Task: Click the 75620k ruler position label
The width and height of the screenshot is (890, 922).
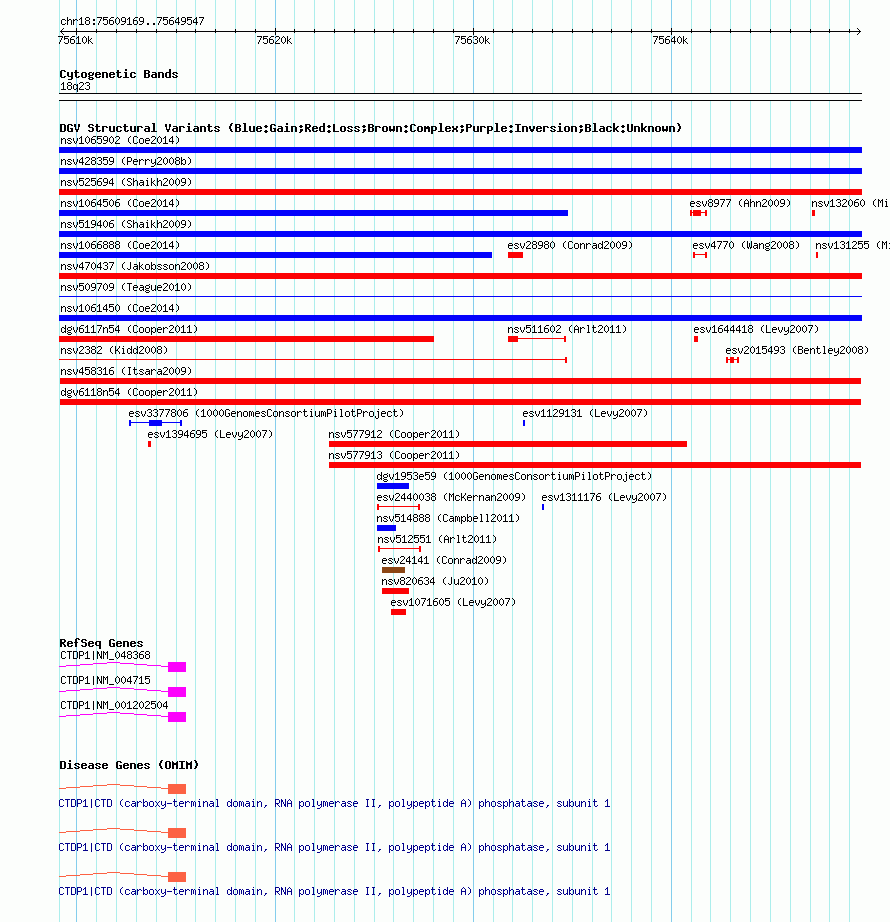Action: [x=274, y=41]
